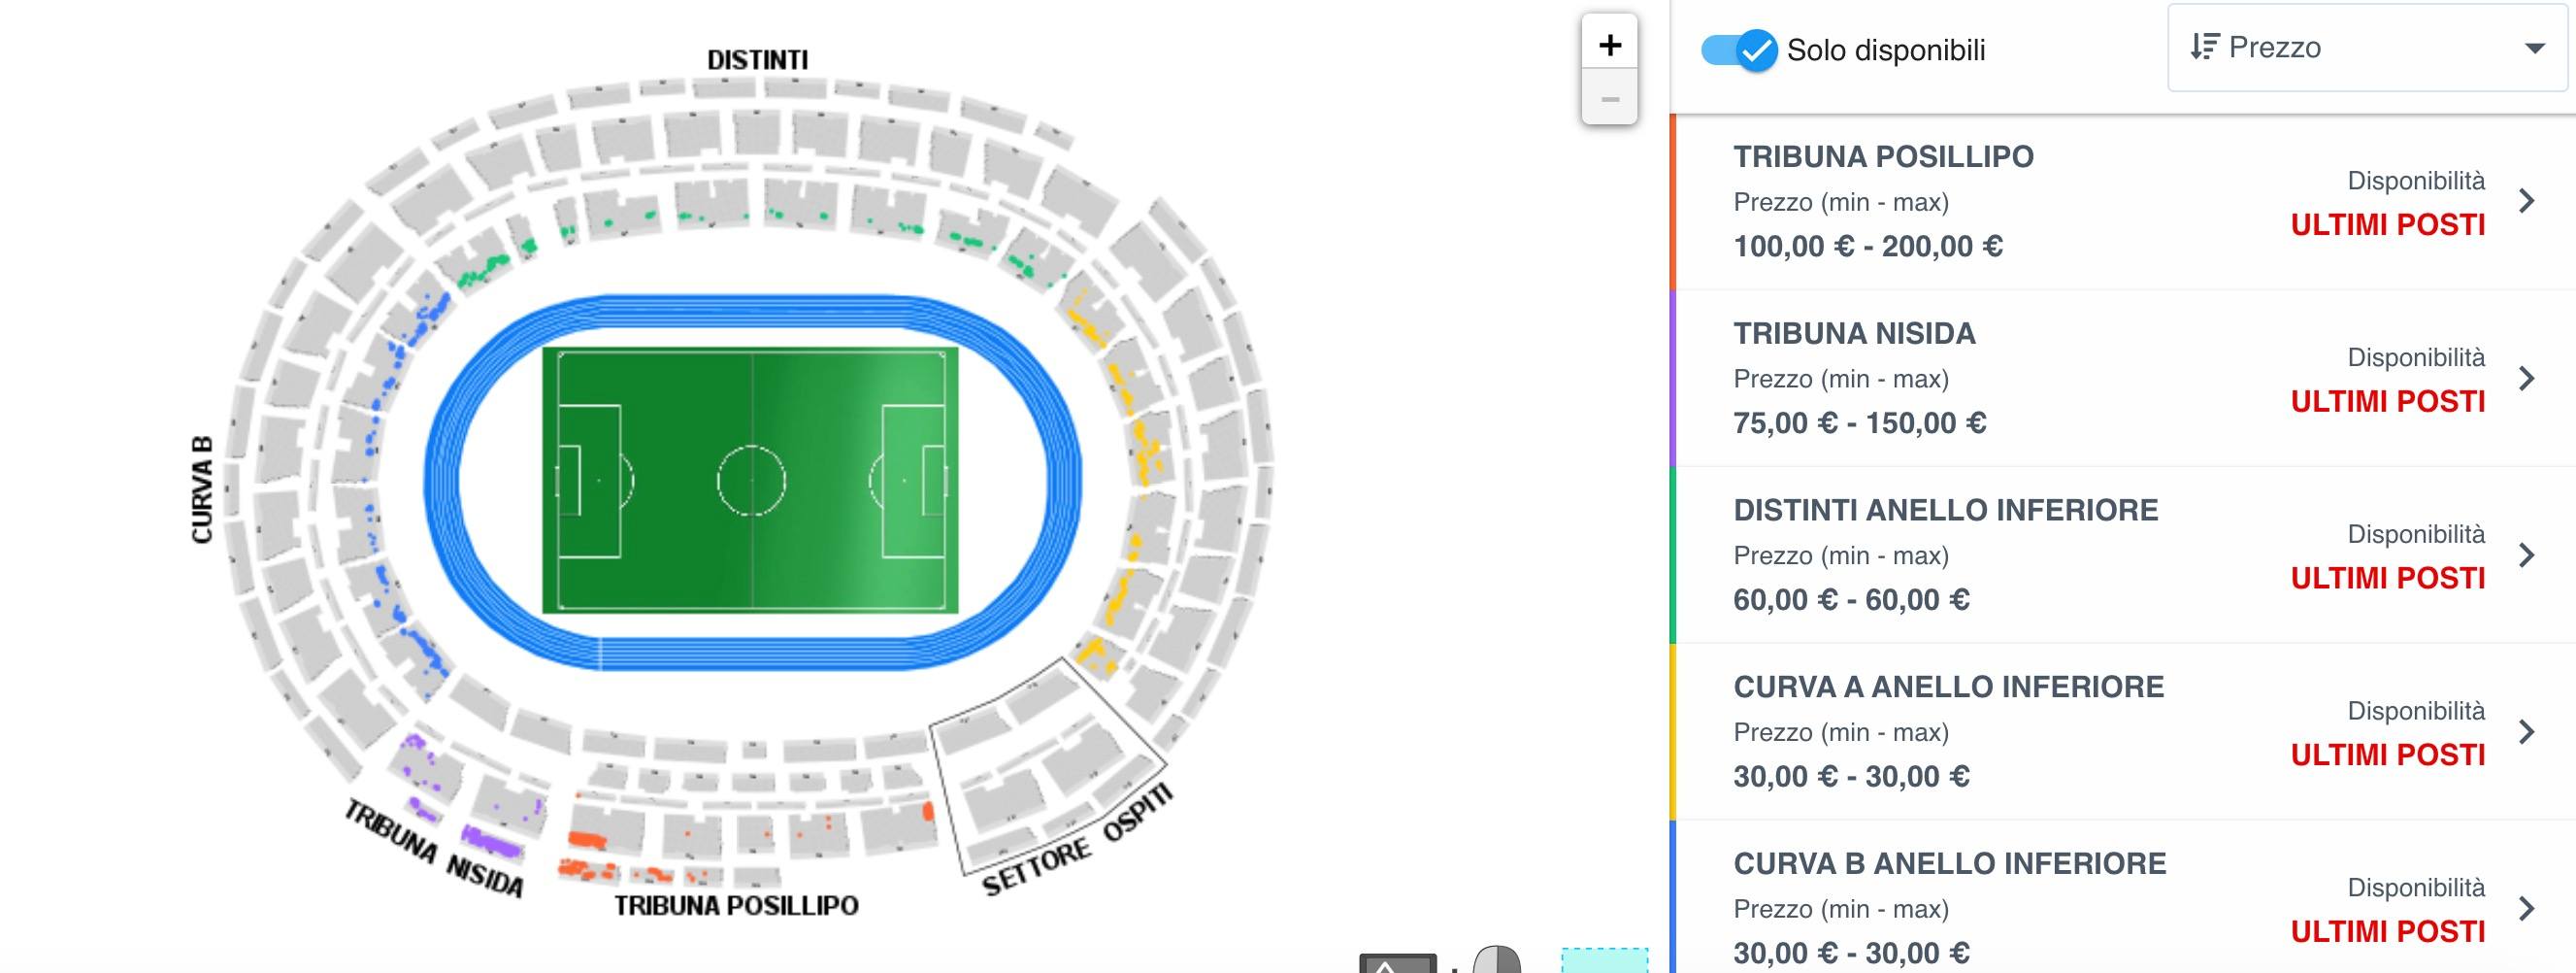Image resolution: width=2576 pixels, height=973 pixels.
Task: Pick purple Tribuna Nisida seats on map
Action: 490,842
